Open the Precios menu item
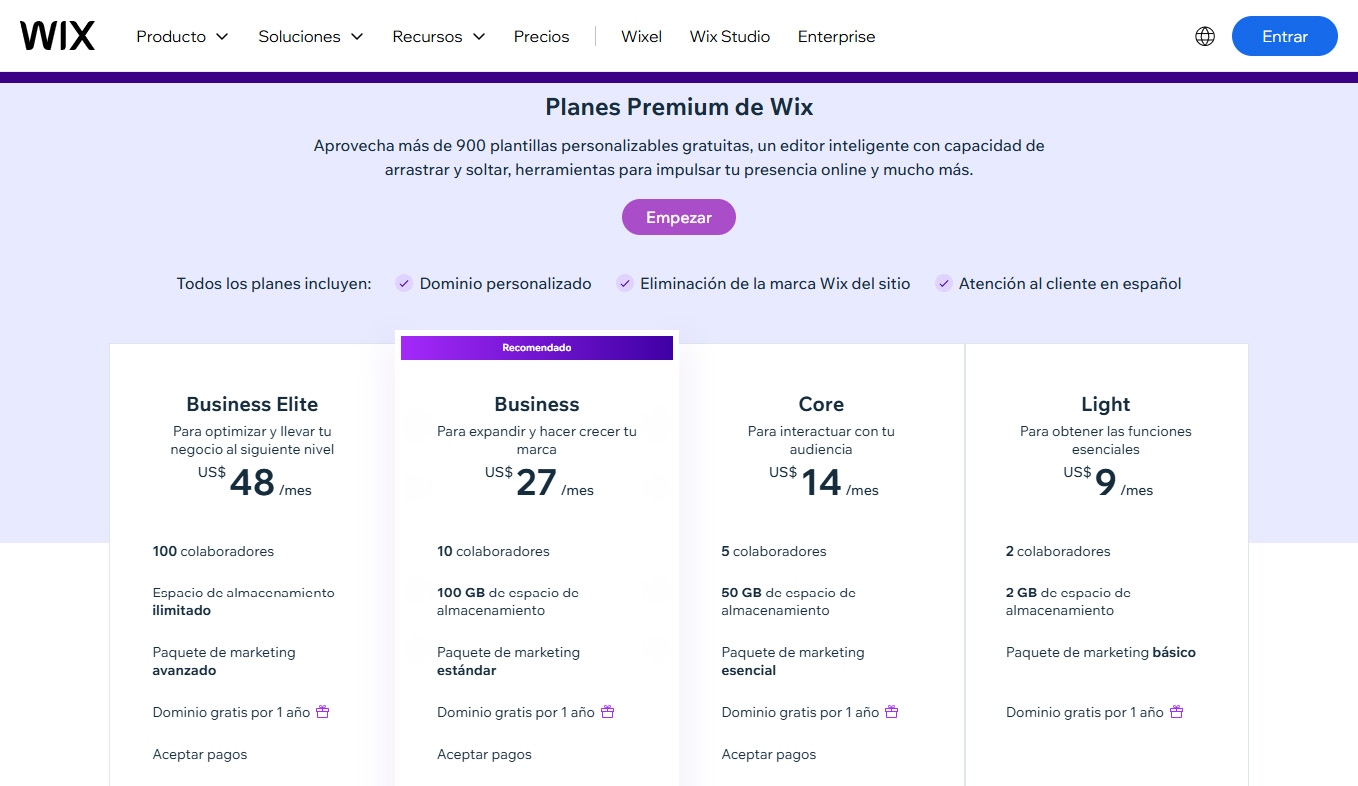 tap(542, 36)
